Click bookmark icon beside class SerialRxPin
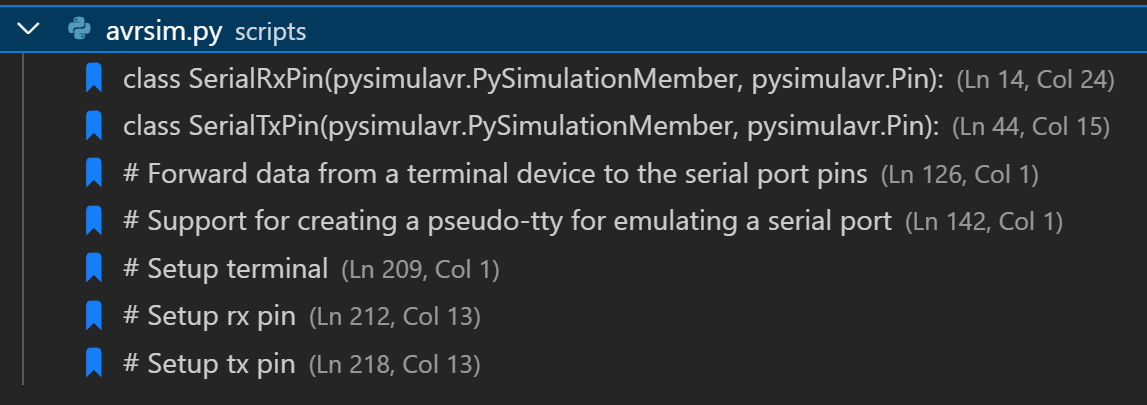The image size is (1147, 405). pos(93,79)
